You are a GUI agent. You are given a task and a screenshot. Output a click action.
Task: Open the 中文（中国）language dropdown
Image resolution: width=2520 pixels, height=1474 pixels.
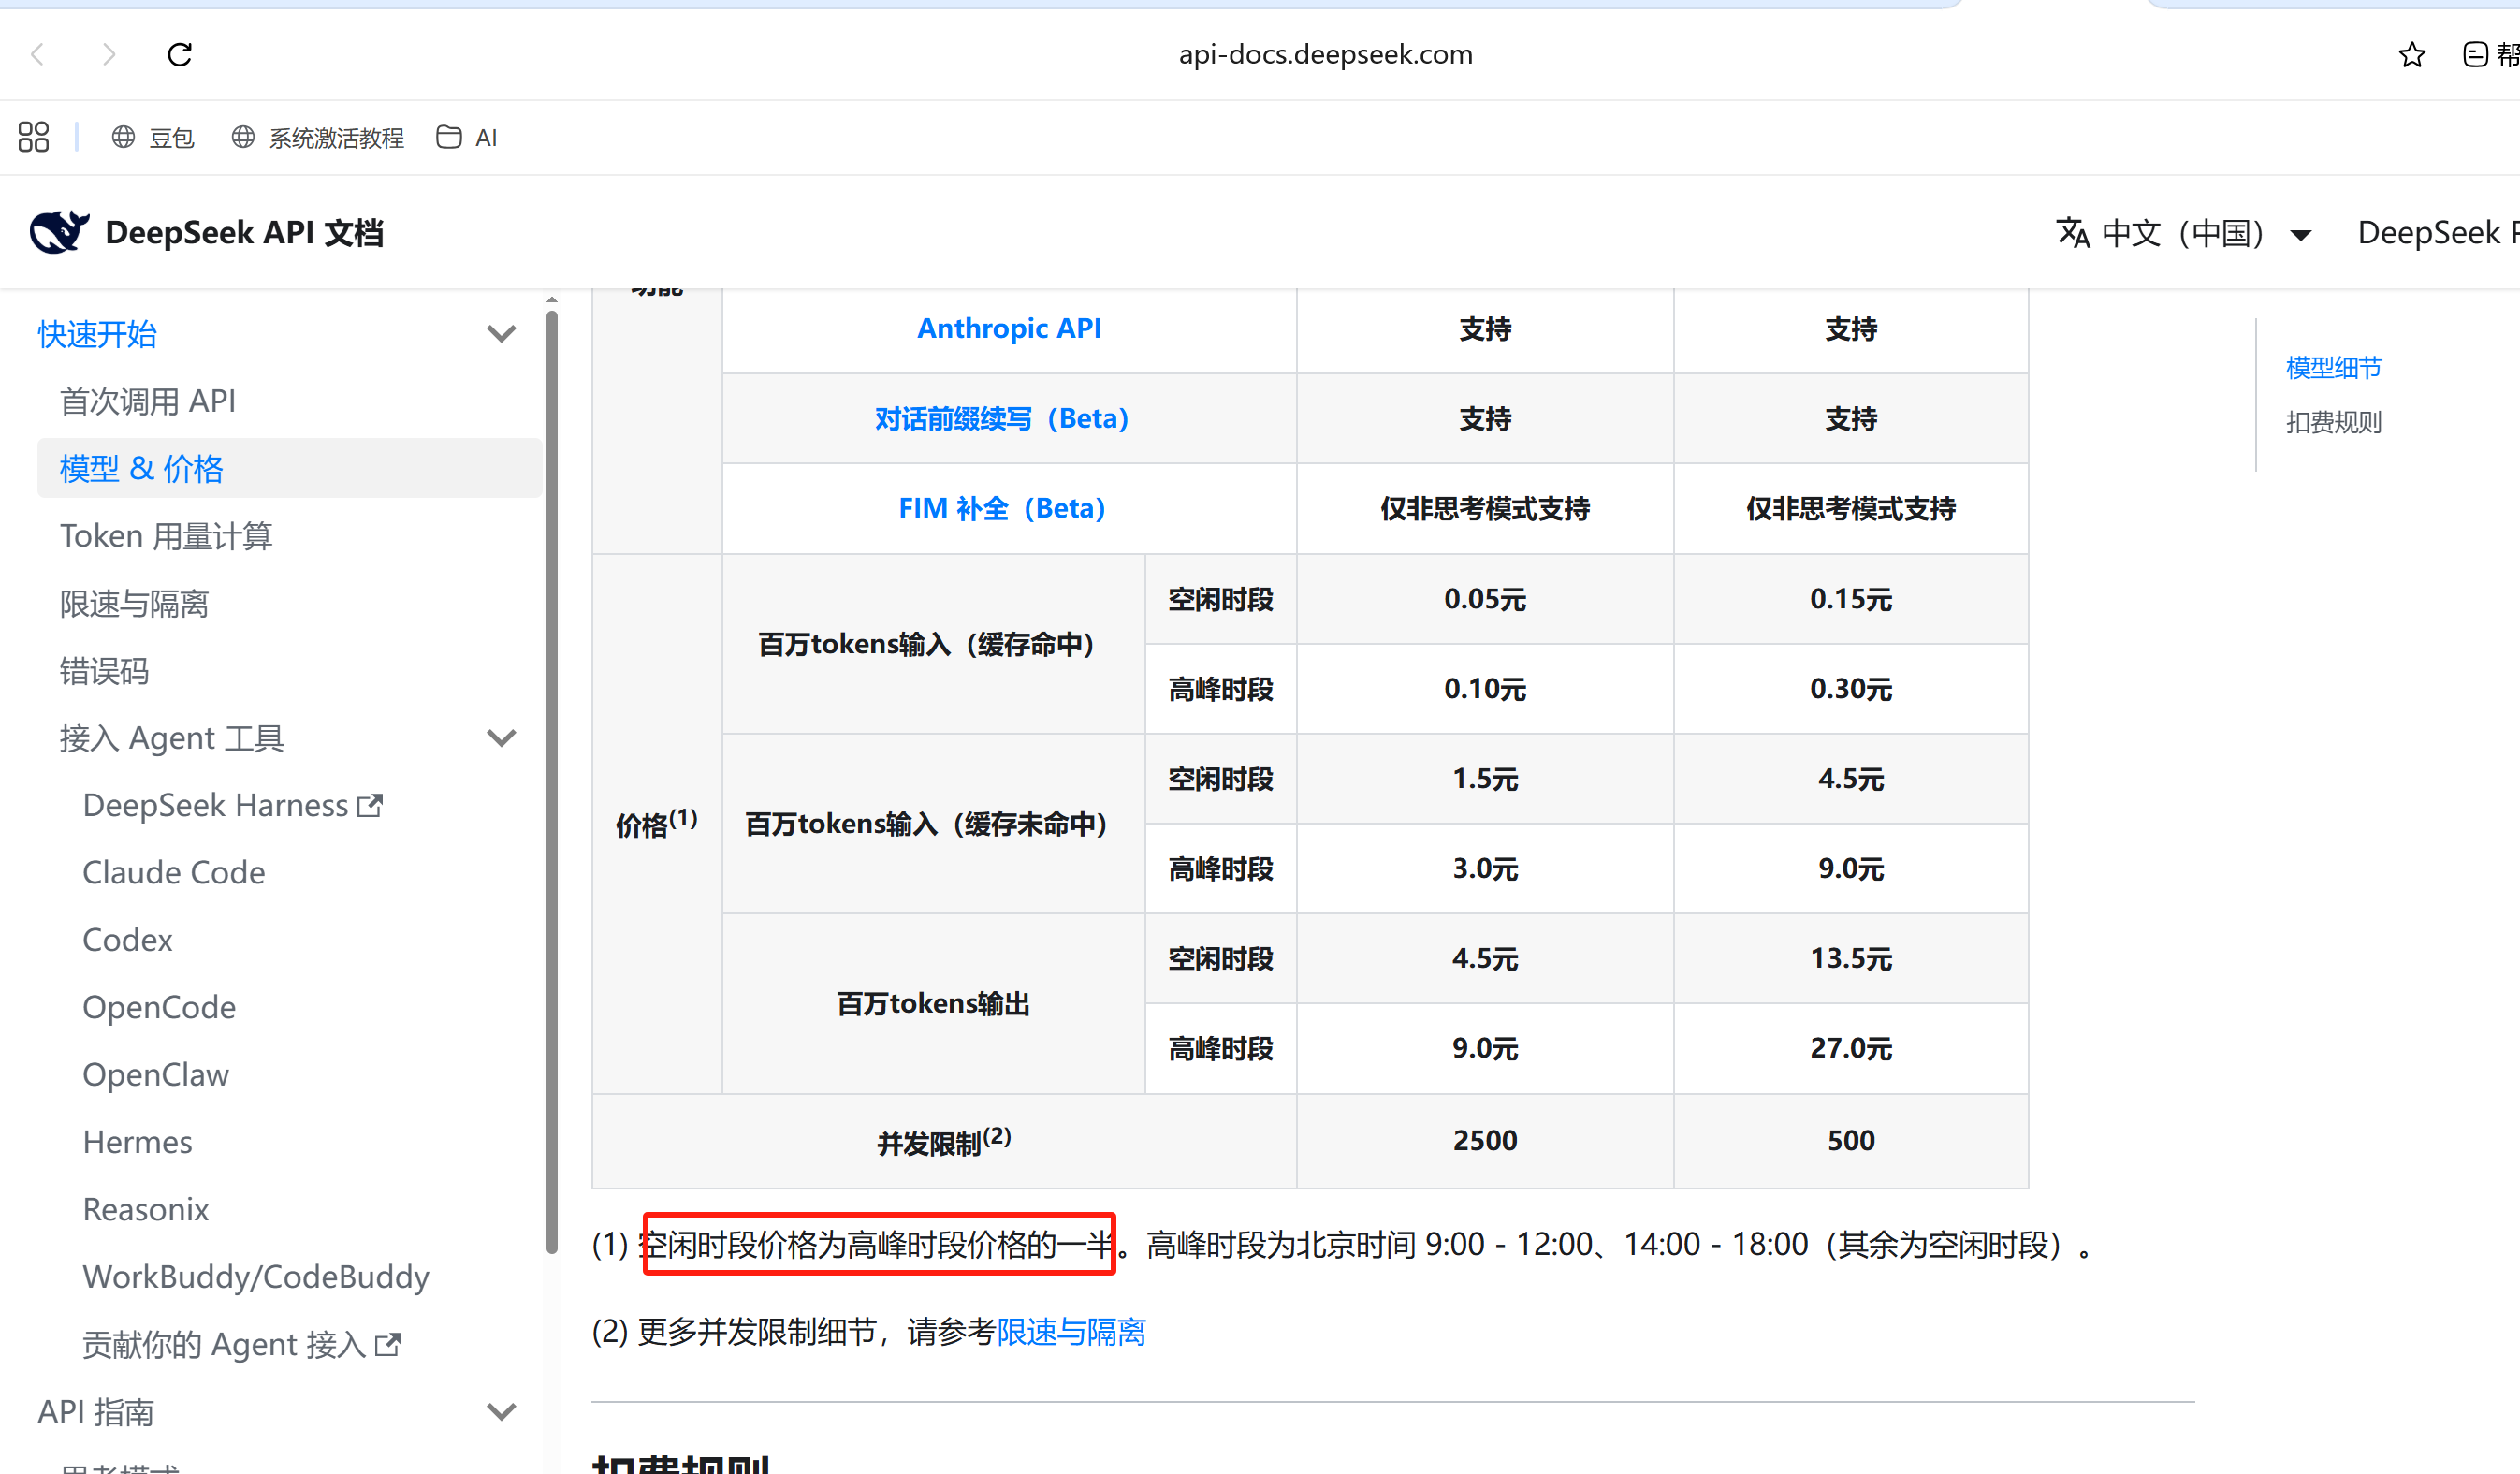click(2185, 233)
